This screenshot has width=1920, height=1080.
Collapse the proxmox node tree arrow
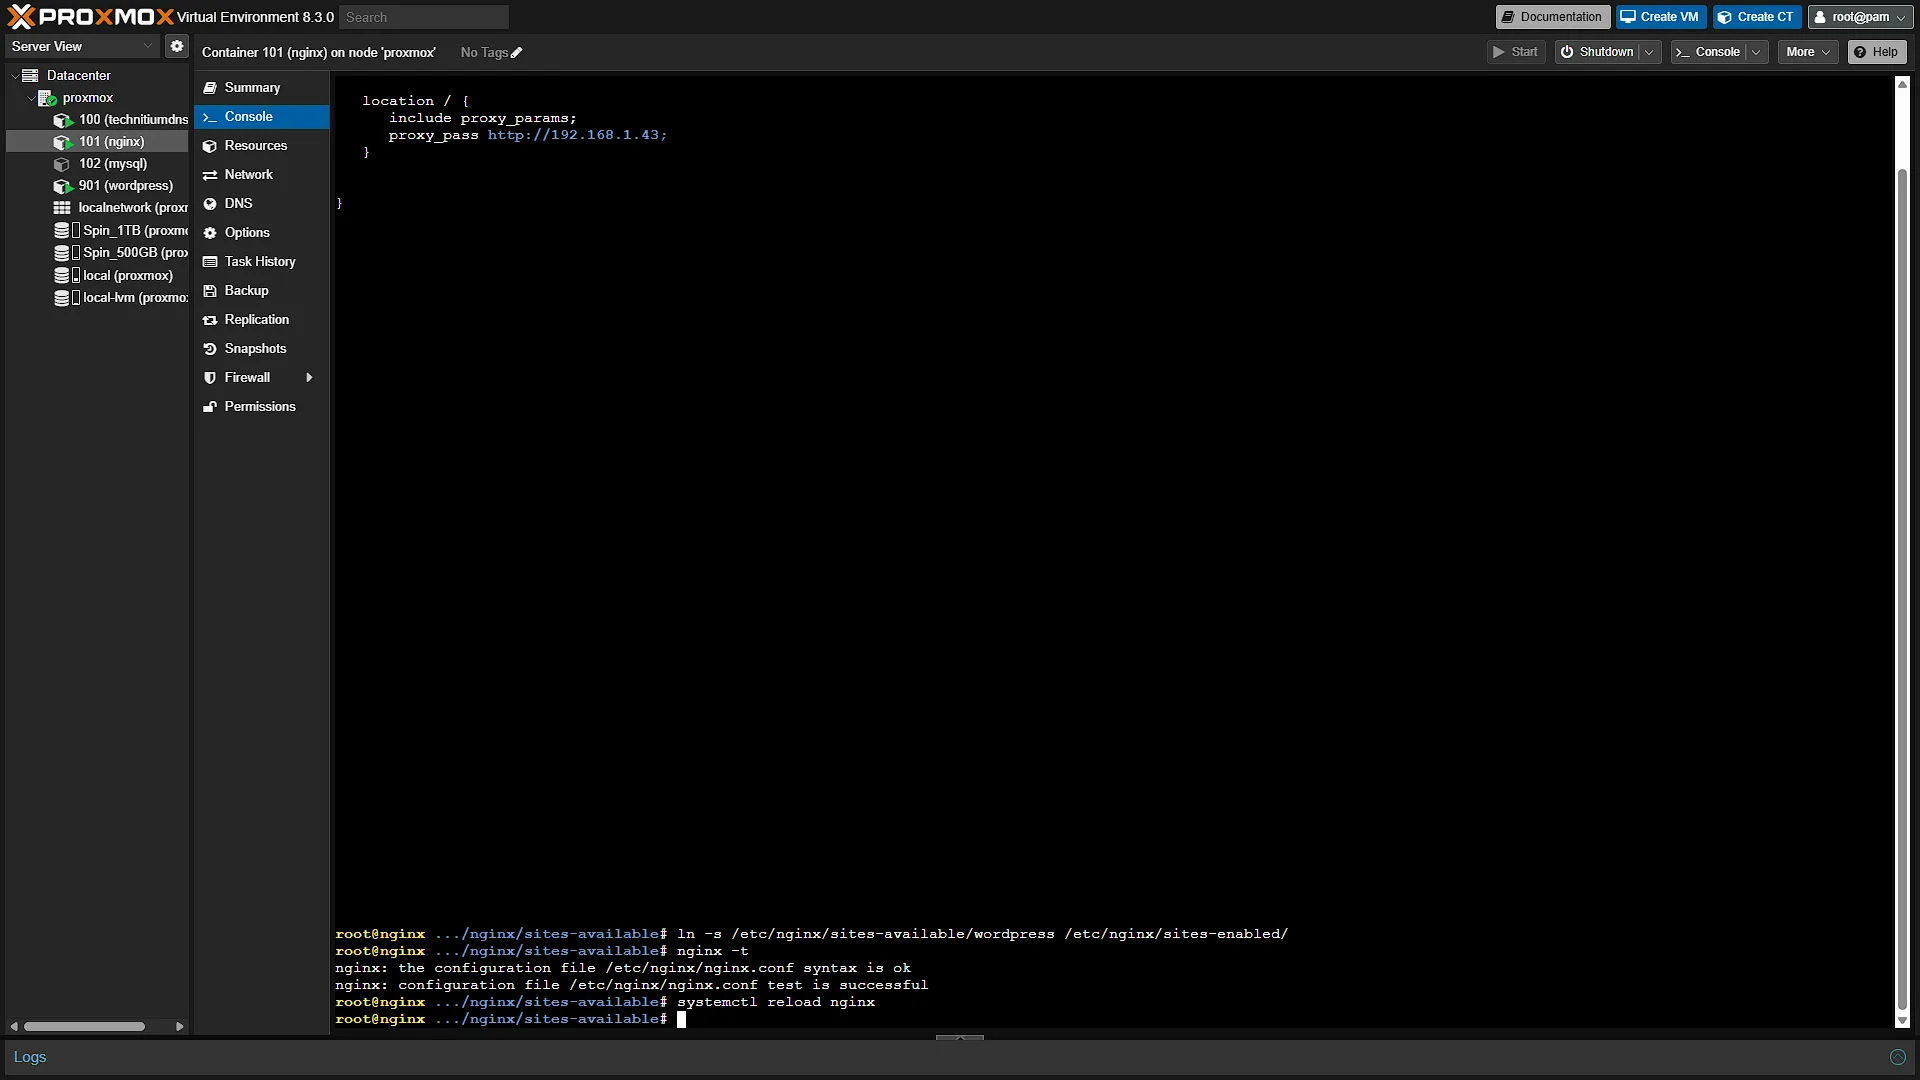coord(30,98)
